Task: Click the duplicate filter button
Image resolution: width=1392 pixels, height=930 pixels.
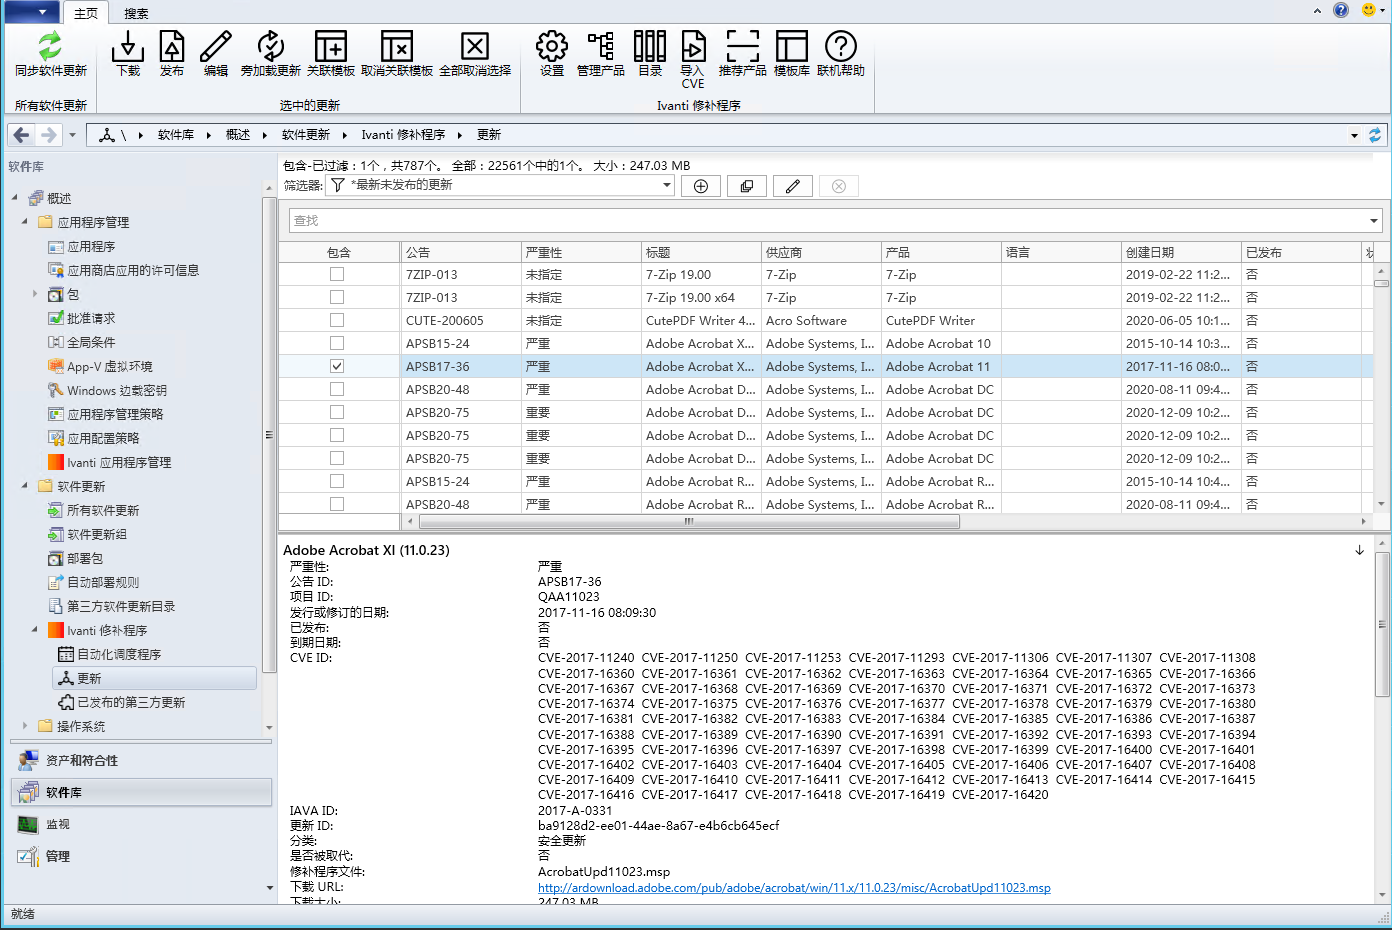Action: coord(747,186)
